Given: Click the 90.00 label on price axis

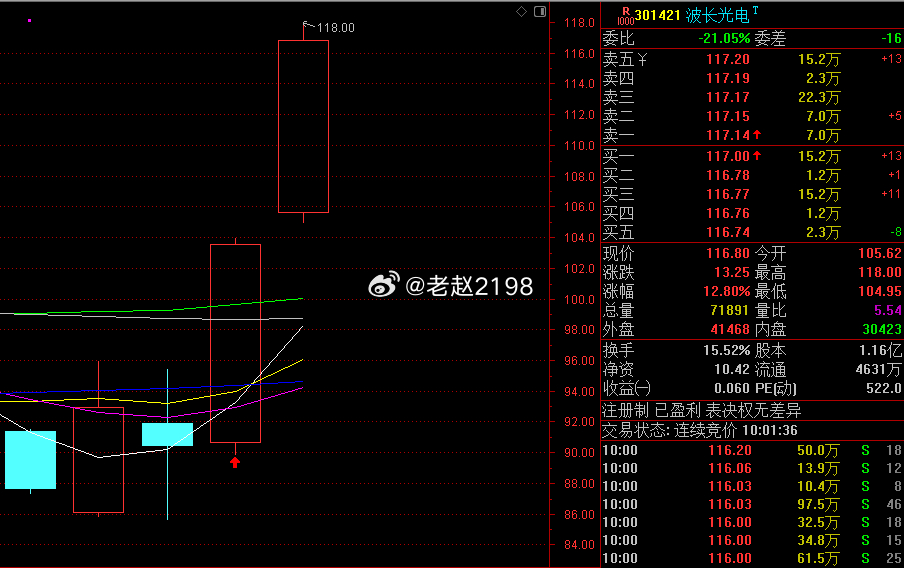Looking at the screenshot, I should [579, 453].
